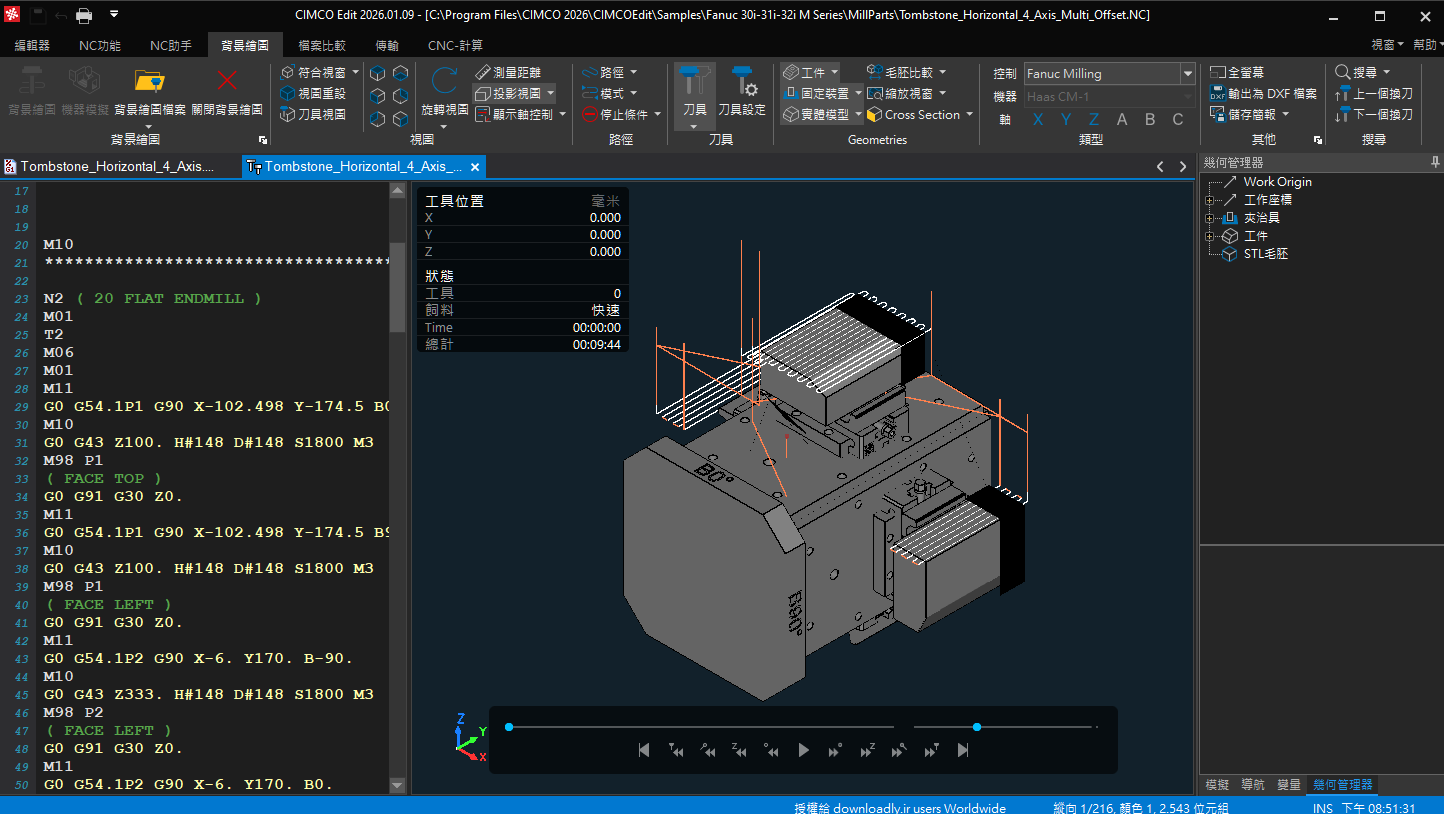Jump to 上一個換刀 previous tool change

[1374, 93]
